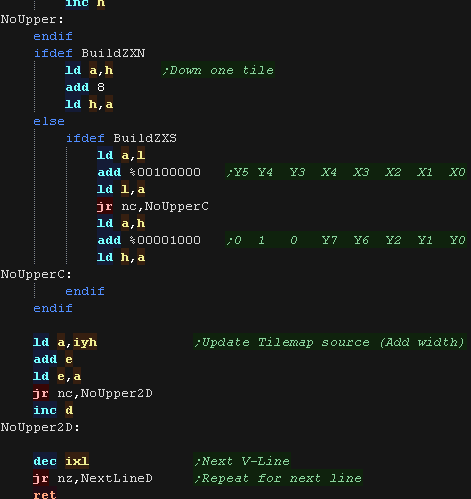471x499 pixels.
Task: Click the NoUpper: label line
Action: pos(32,20)
